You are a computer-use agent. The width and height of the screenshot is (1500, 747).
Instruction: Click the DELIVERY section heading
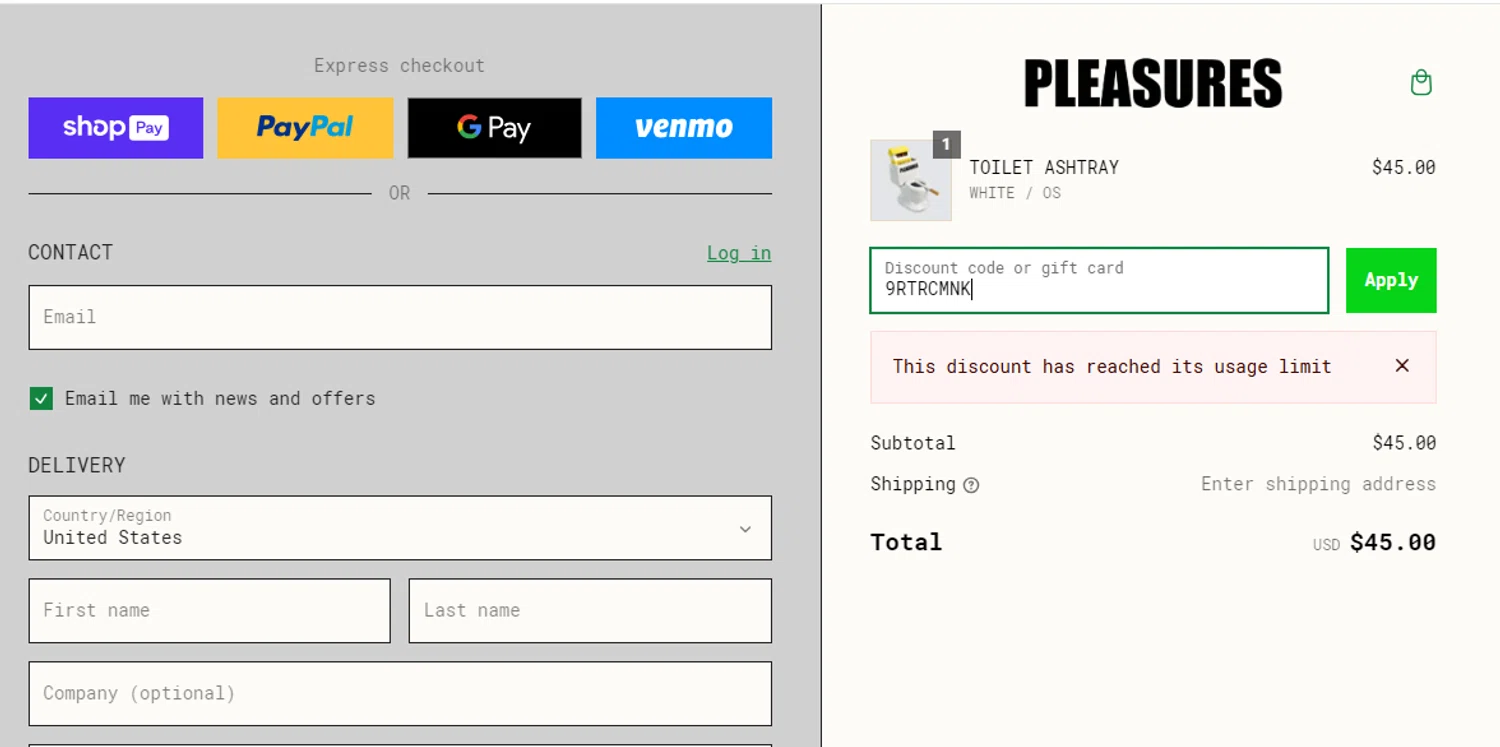[77, 465]
